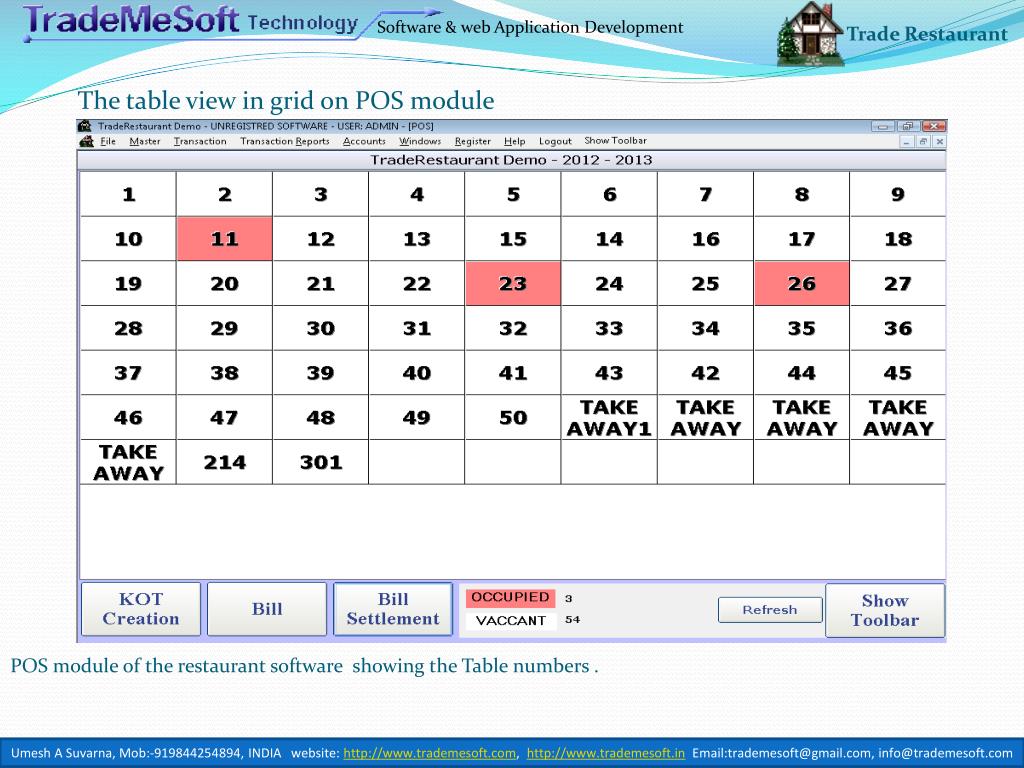Screen dimensions: 1024x768
Task: Minimize the inner POS child window
Action: 907,142
